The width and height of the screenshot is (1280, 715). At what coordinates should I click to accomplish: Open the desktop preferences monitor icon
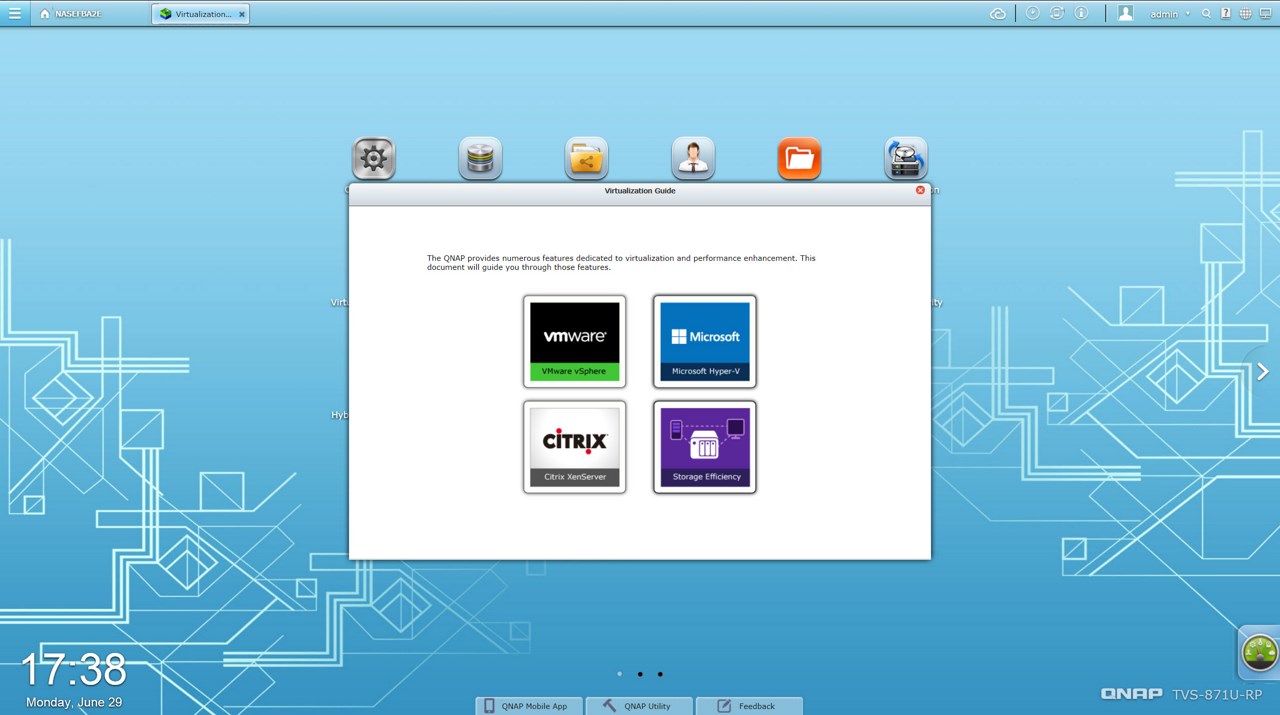point(1265,14)
